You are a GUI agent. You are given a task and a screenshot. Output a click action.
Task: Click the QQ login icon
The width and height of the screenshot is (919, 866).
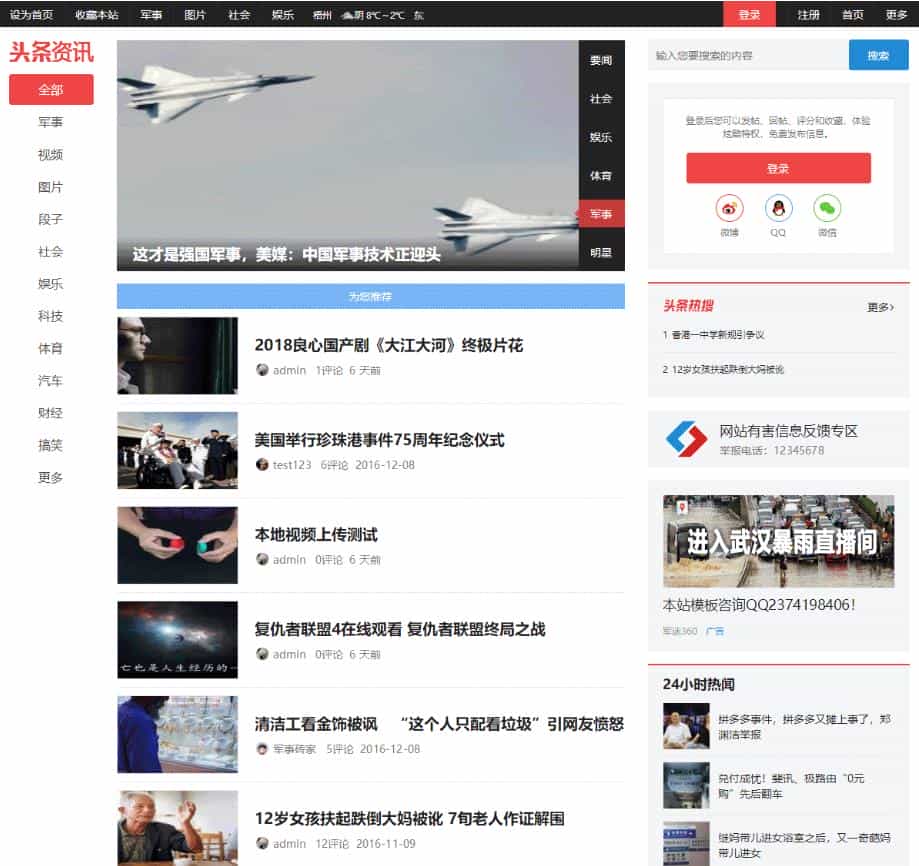click(778, 208)
